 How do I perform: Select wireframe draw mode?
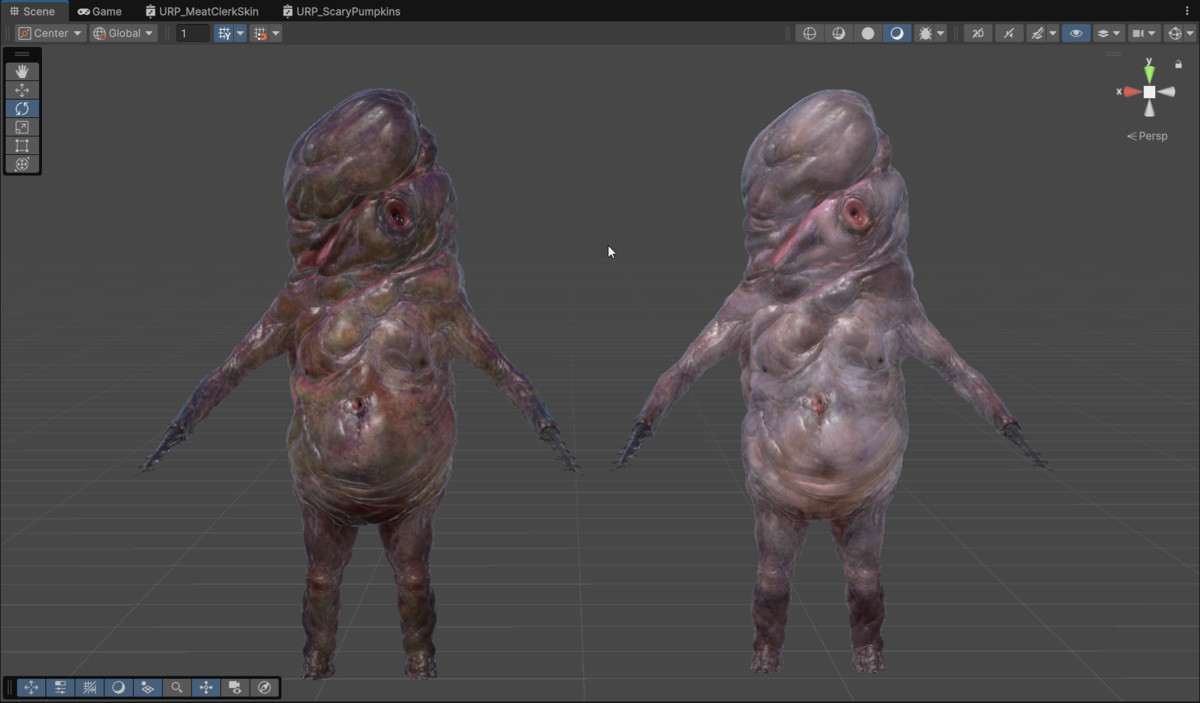coord(809,33)
